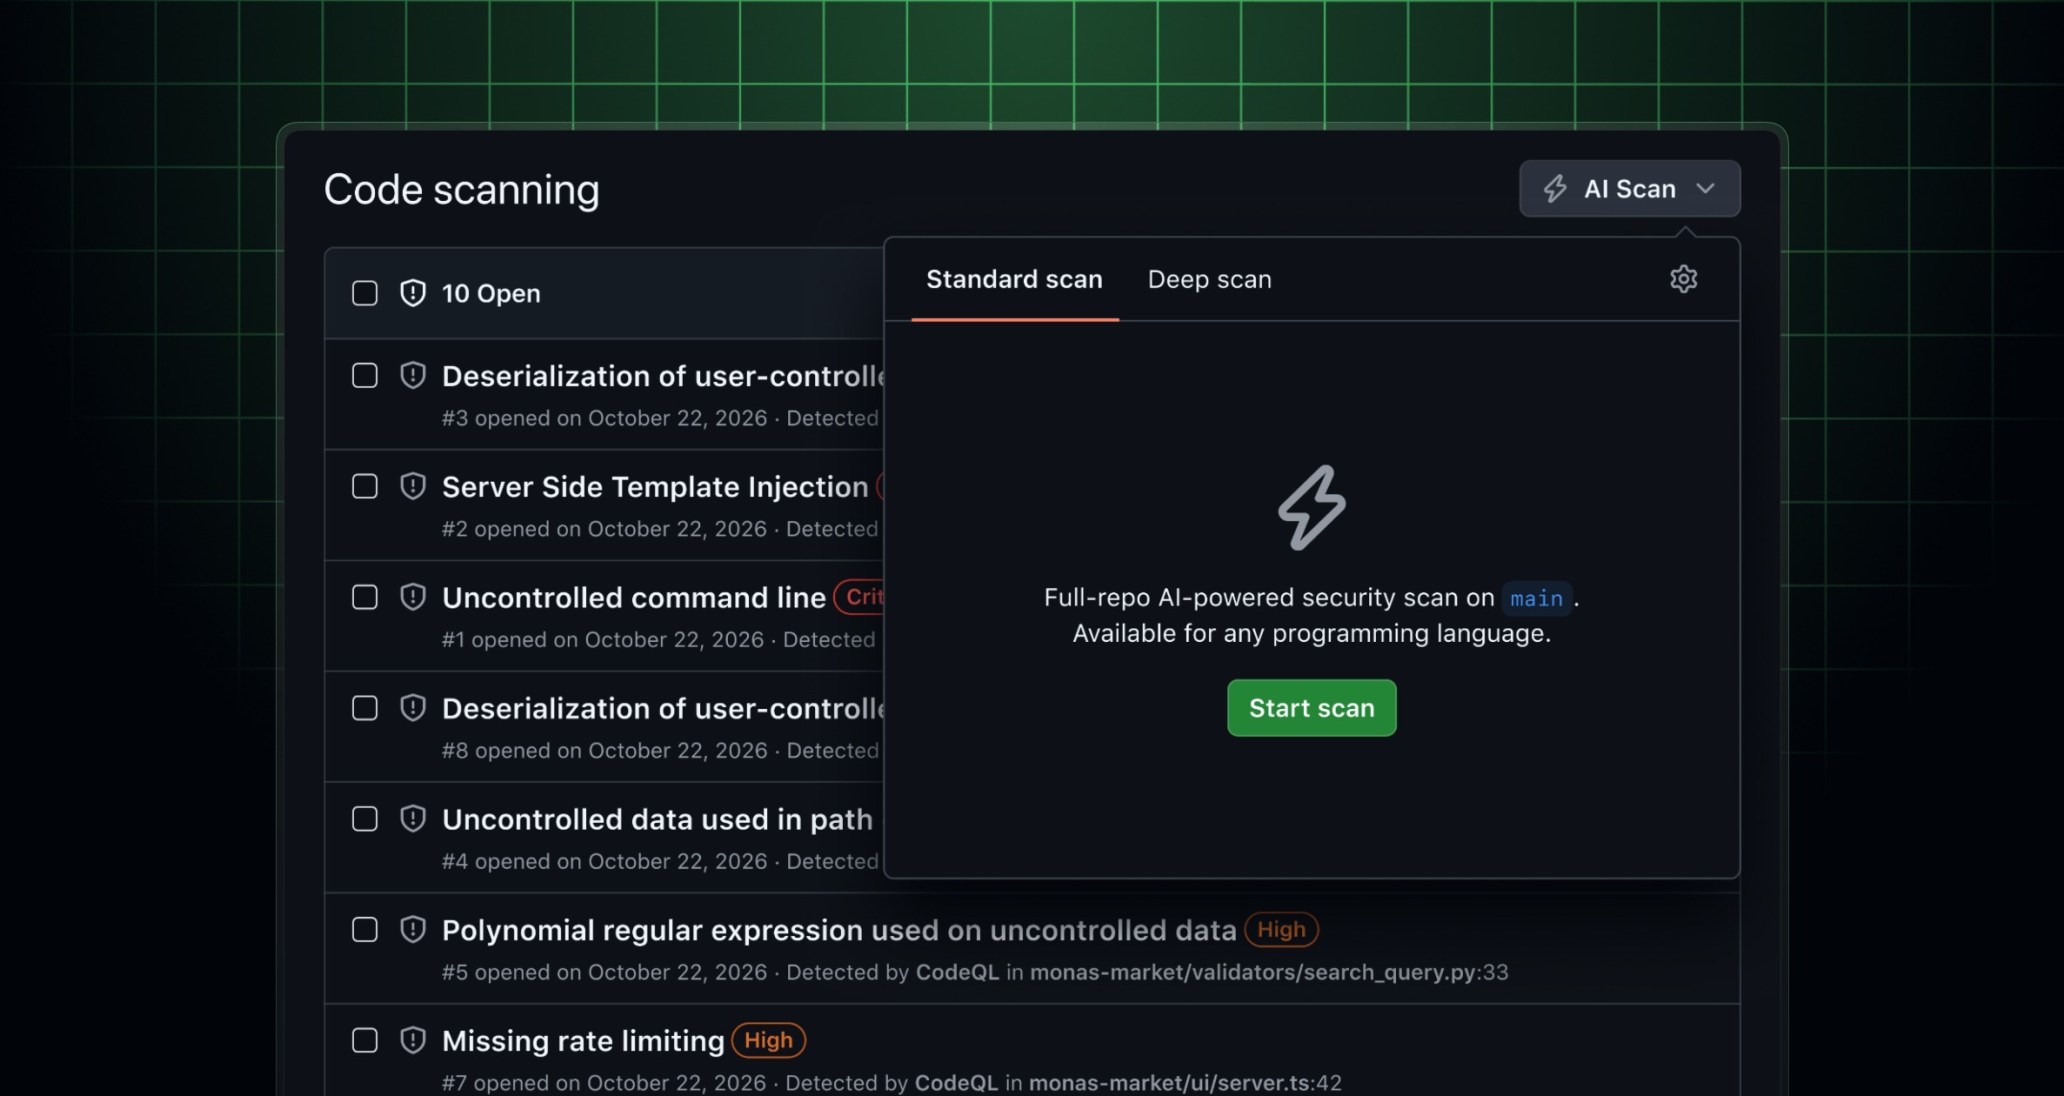The image size is (2064, 1096).
Task: Open the Uncontrolled command line alert
Action: [634, 598]
